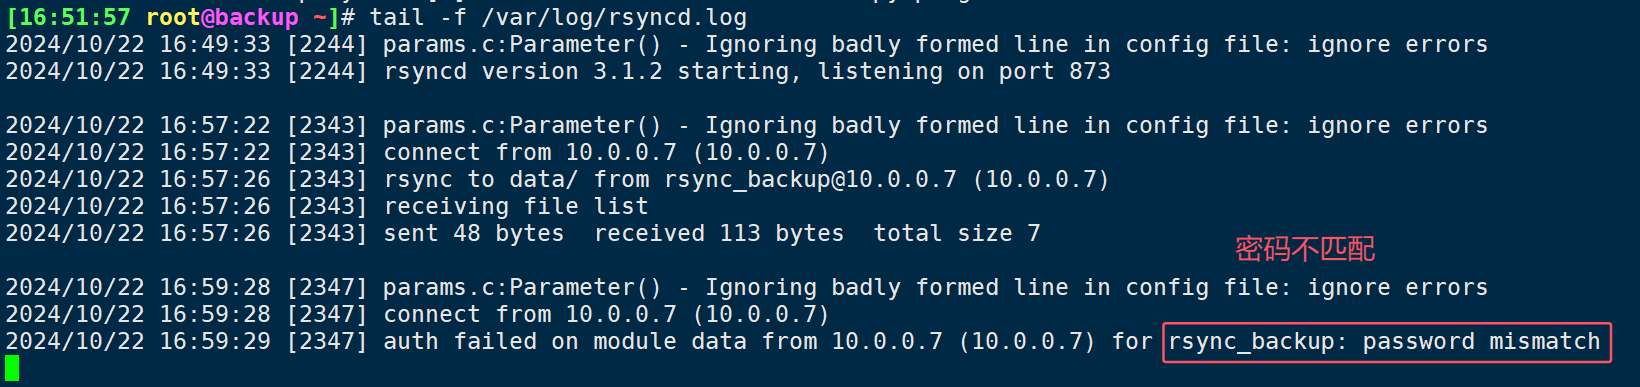This screenshot has width=1640, height=387.
Task: Click the first [2244] process ID
Action: [327, 45]
